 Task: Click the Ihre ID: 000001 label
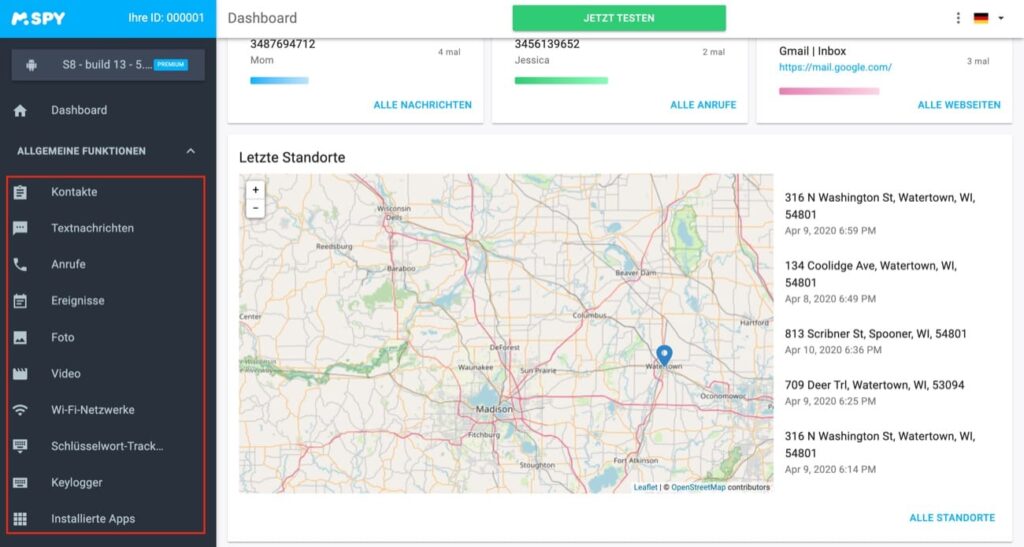click(x=167, y=18)
